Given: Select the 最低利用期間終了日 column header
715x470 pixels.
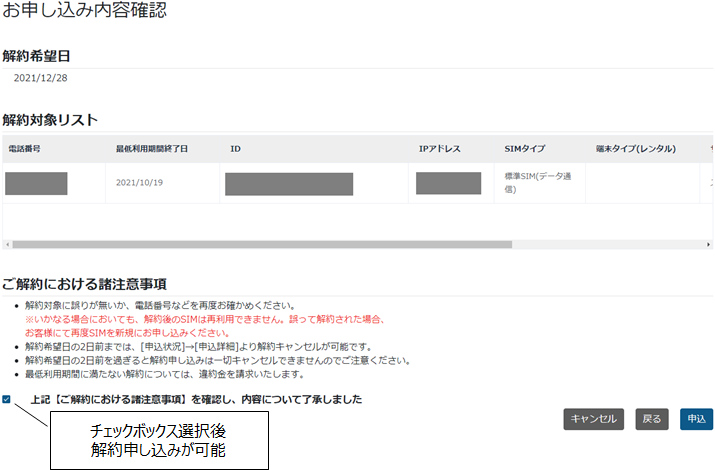Looking at the screenshot, I should coord(151,149).
